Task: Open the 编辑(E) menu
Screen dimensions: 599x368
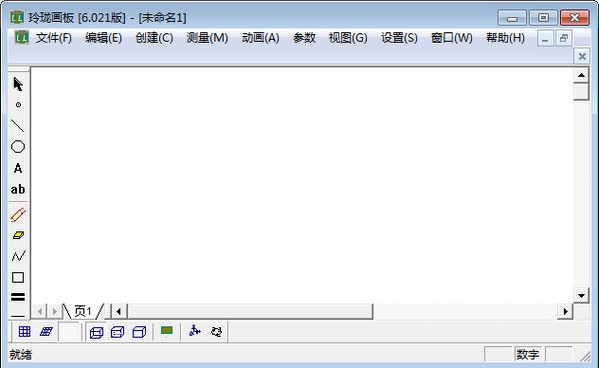Action: coord(104,38)
